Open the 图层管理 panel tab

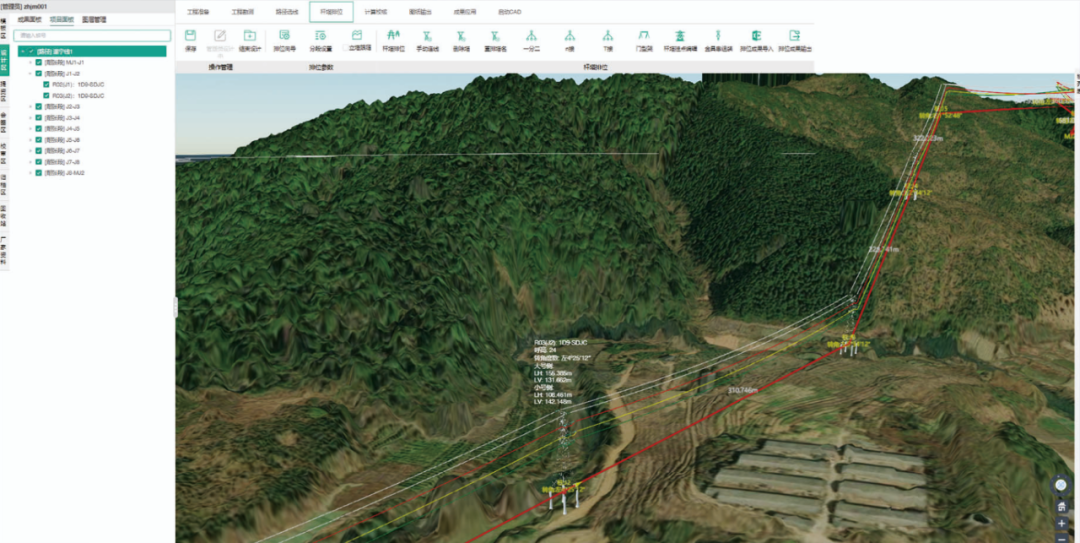(x=94, y=19)
